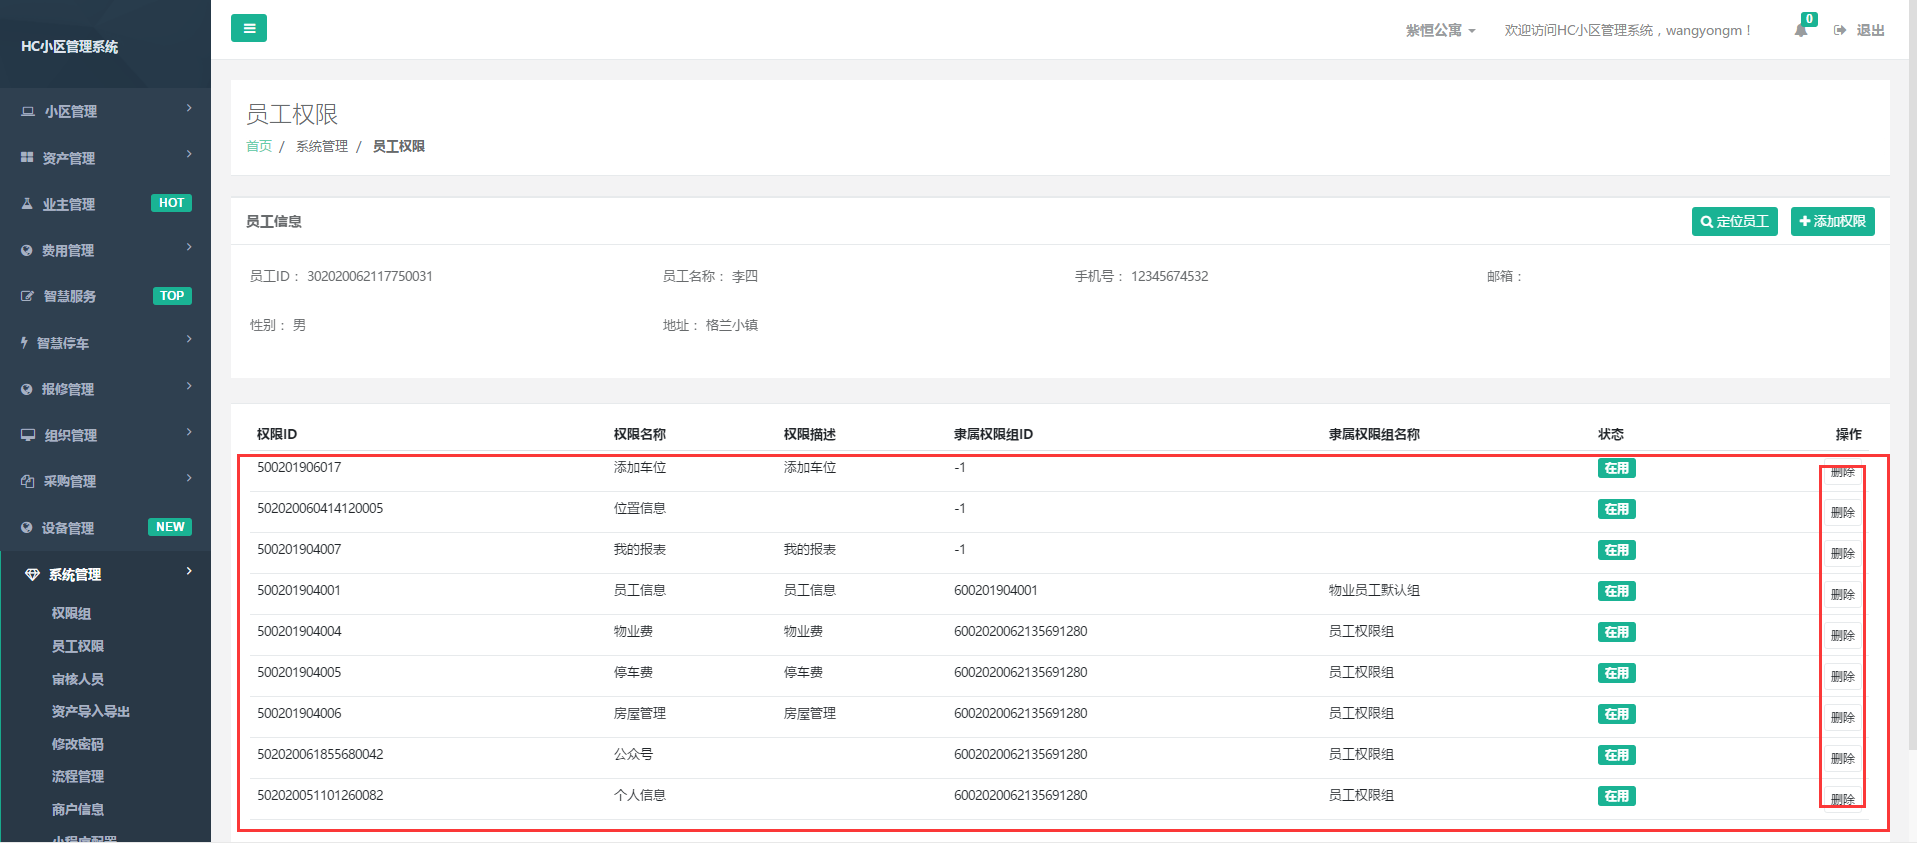Screen dimensions: 1917x843
Task: Delete the 物业费 permission row
Action: [1842, 635]
